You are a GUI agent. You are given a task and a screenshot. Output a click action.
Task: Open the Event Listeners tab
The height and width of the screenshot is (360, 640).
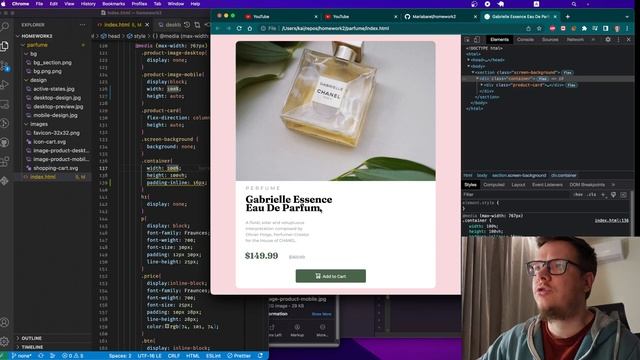[547, 185]
